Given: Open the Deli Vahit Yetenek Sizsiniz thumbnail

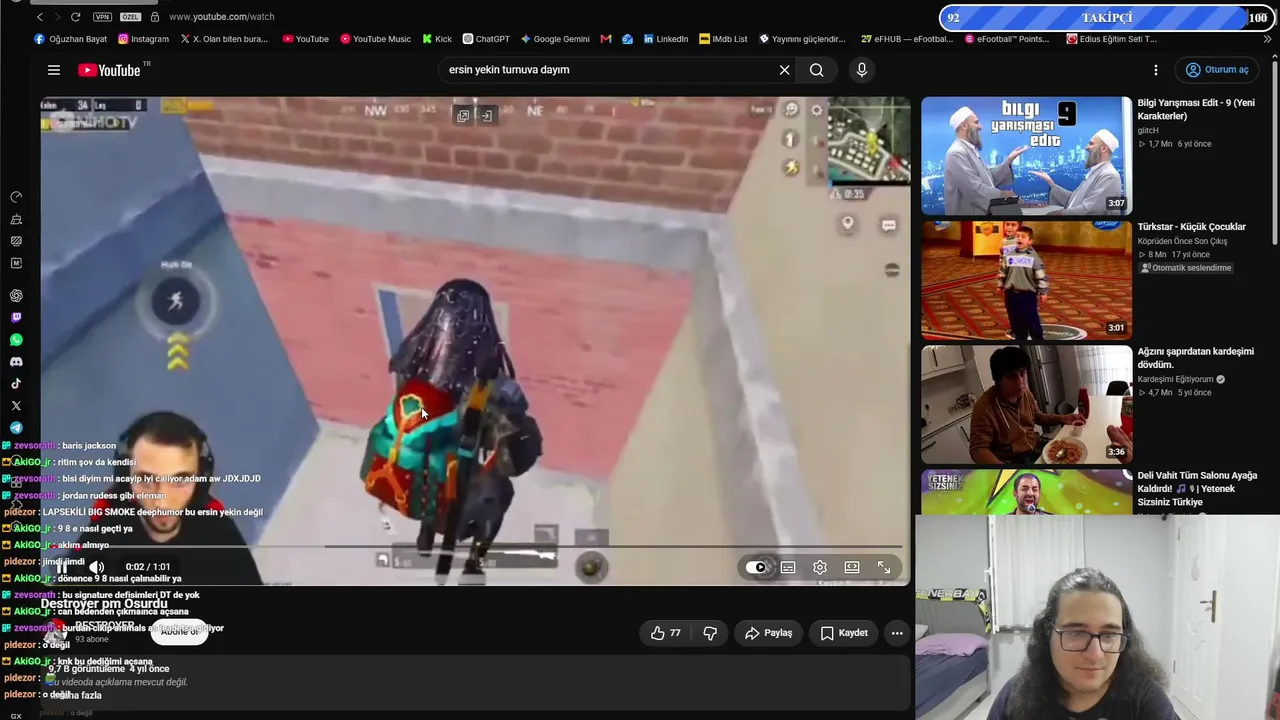Looking at the screenshot, I should tap(1026, 492).
